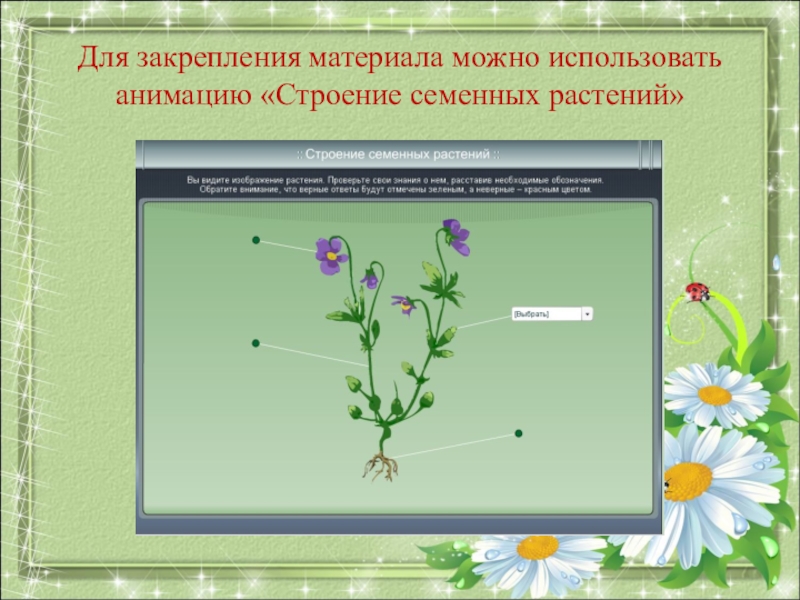Click the green marker dot pointing to the stem
Image resolution: width=800 pixels, height=600 pixels.
click(x=256, y=343)
